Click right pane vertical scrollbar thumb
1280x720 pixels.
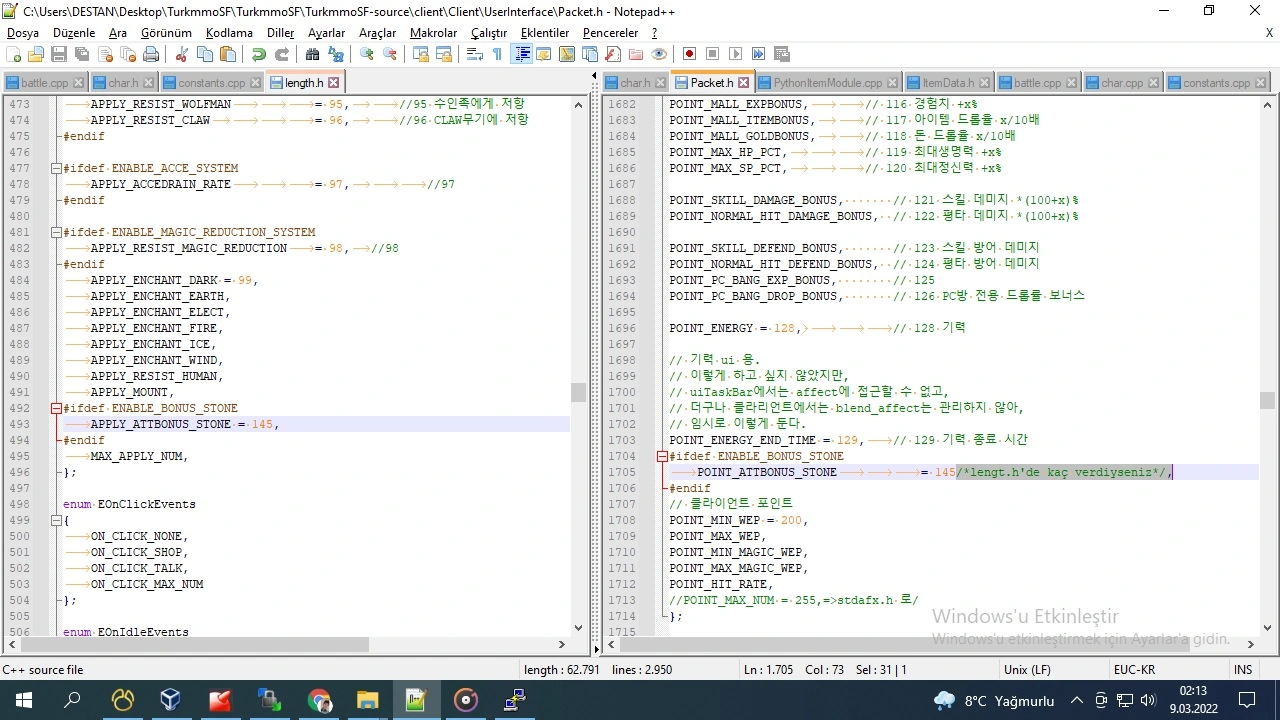[x=1267, y=400]
